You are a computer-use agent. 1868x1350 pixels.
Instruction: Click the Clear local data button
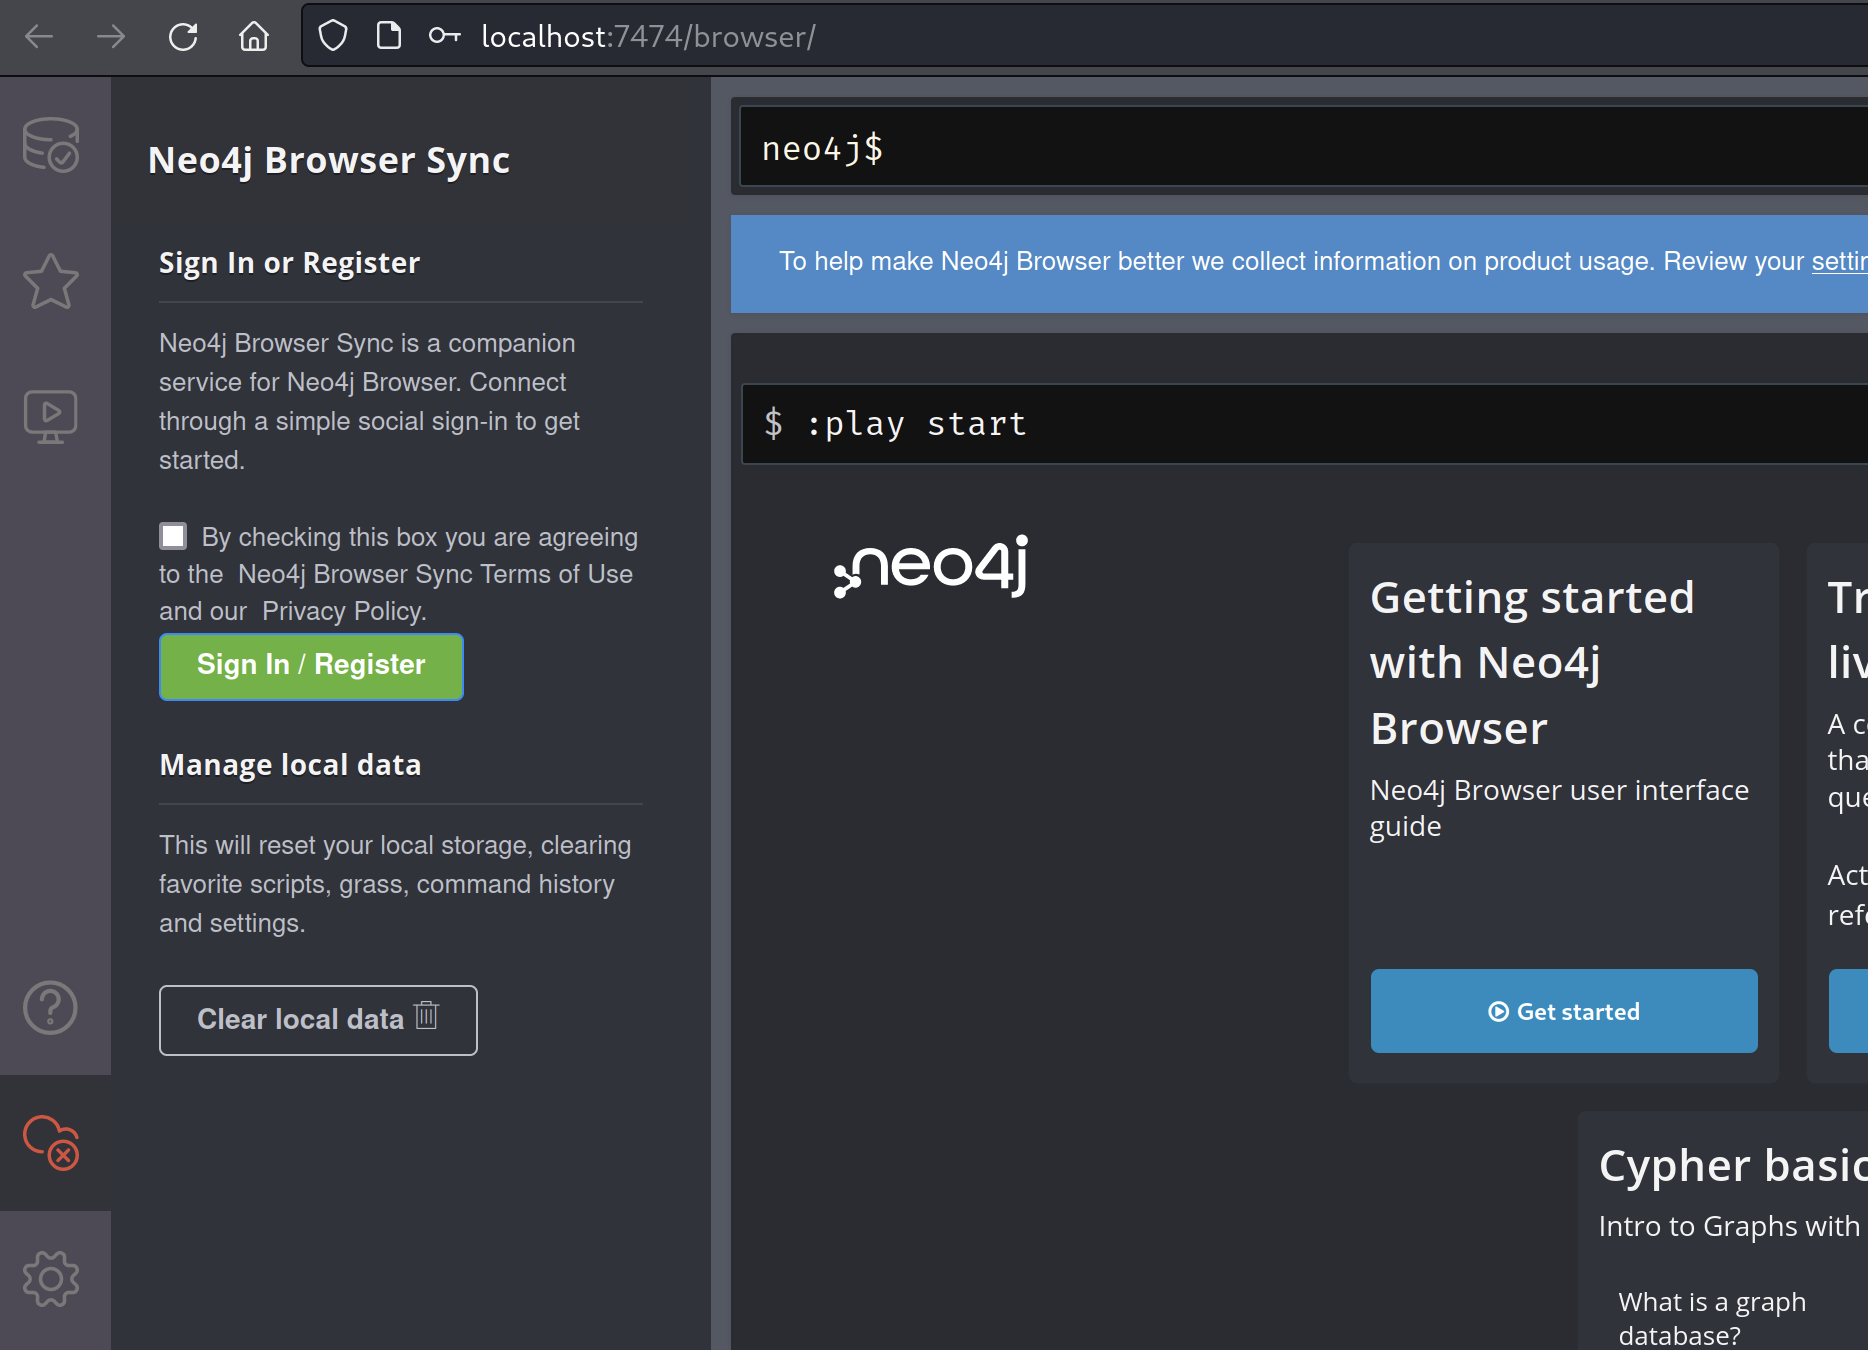coord(318,1020)
